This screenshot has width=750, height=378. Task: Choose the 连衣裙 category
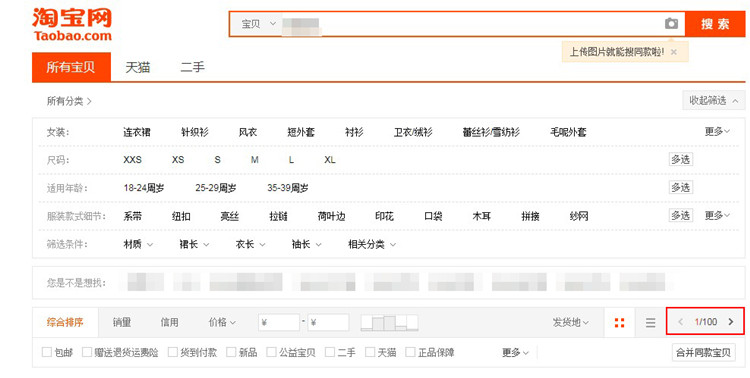point(137,132)
